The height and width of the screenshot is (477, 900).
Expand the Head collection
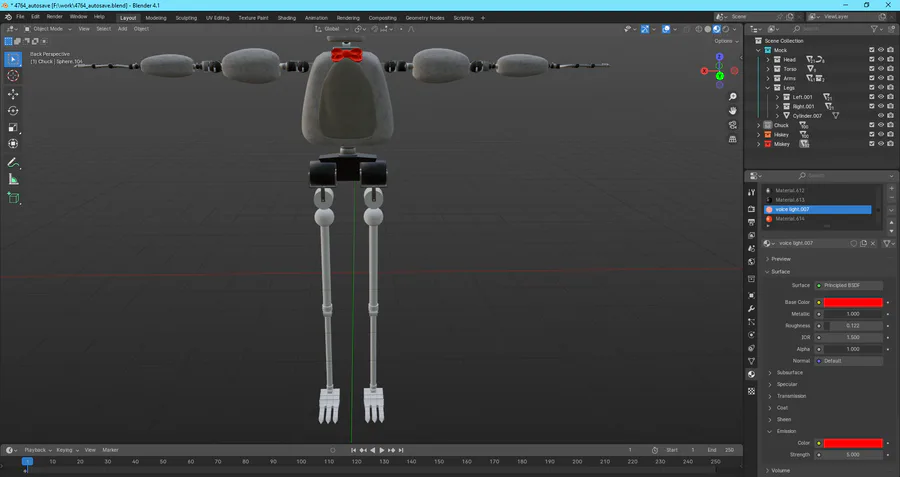(768, 60)
